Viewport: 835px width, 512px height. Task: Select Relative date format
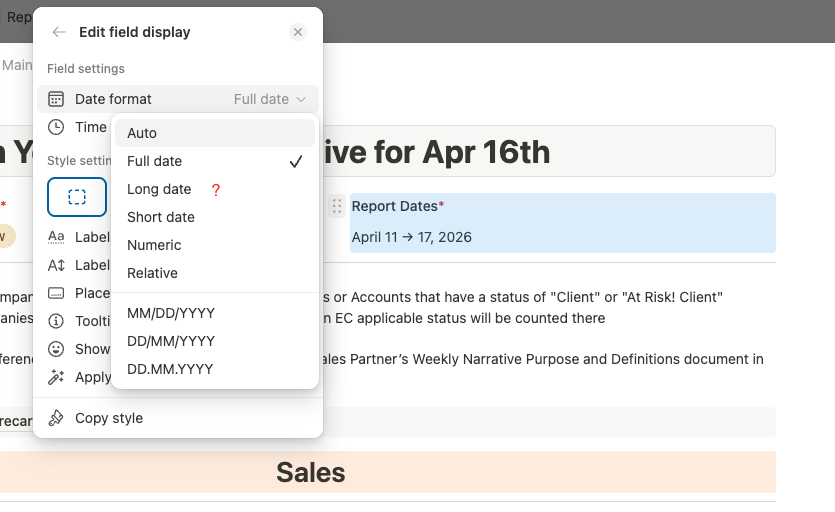152,273
